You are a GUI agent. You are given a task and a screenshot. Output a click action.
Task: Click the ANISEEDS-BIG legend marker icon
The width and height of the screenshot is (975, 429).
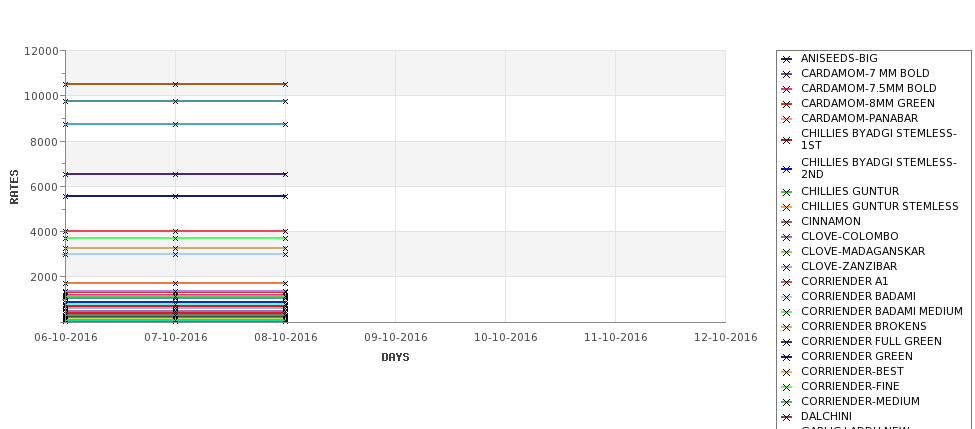[x=786, y=60]
